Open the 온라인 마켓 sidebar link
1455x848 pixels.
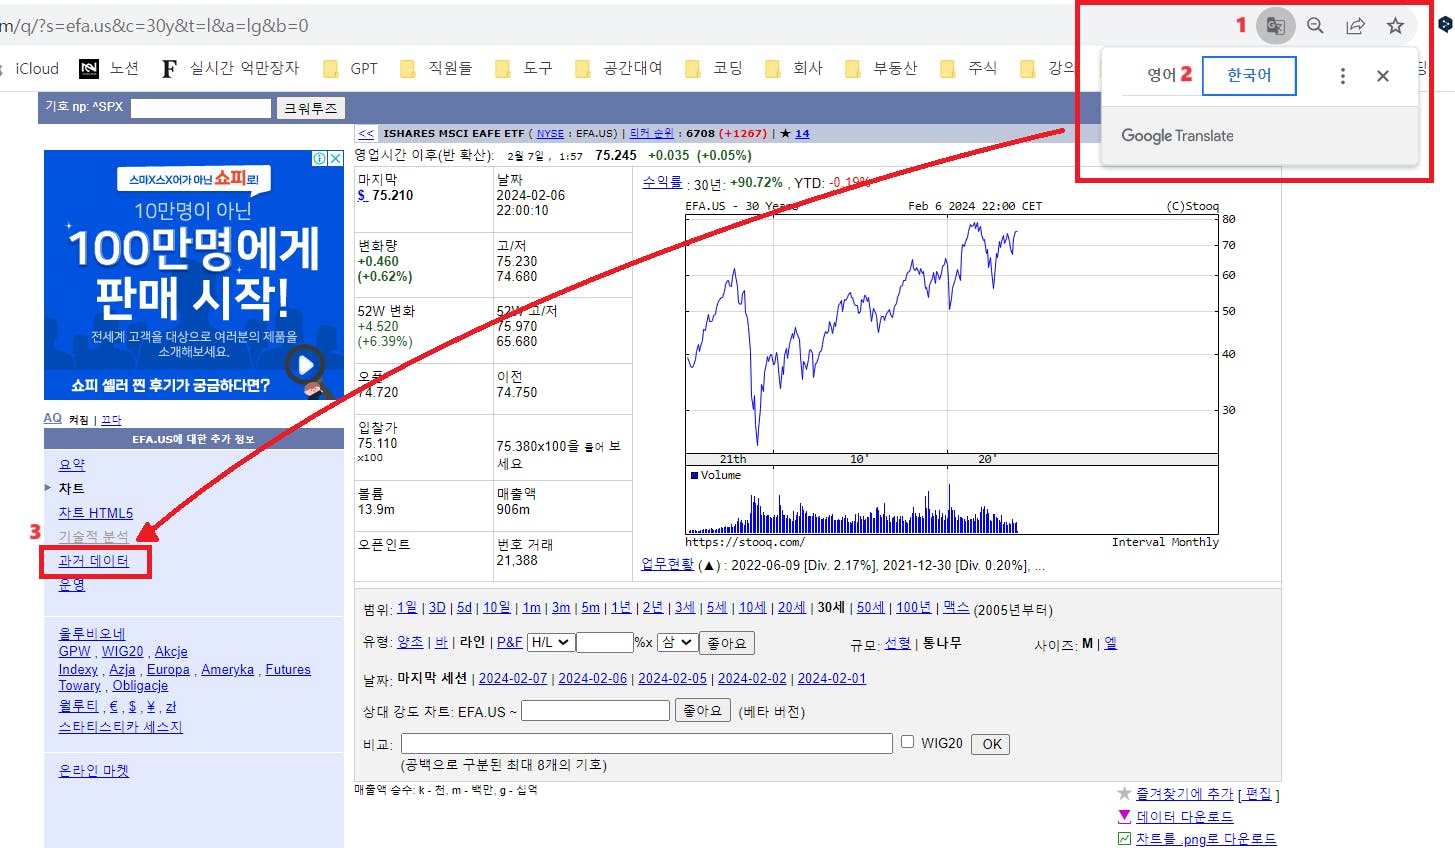click(x=94, y=770)
